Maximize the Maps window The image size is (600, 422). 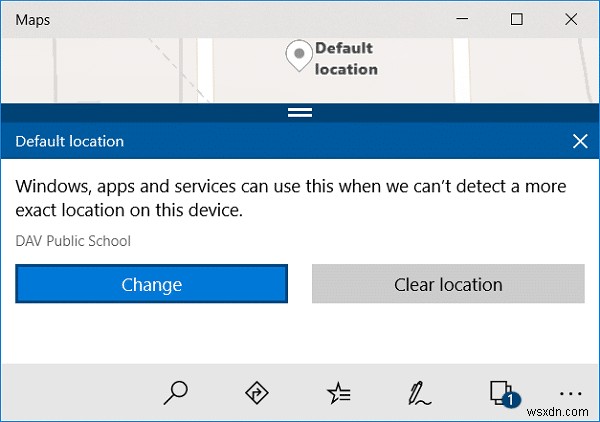coord(516,19)
